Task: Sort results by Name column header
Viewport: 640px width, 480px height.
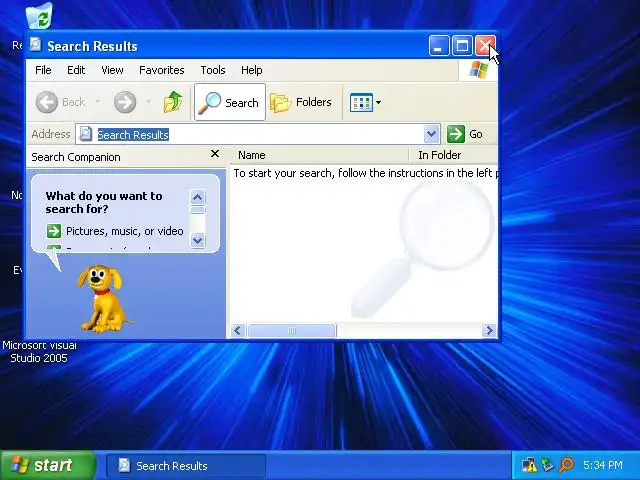Action: point(320,155)
